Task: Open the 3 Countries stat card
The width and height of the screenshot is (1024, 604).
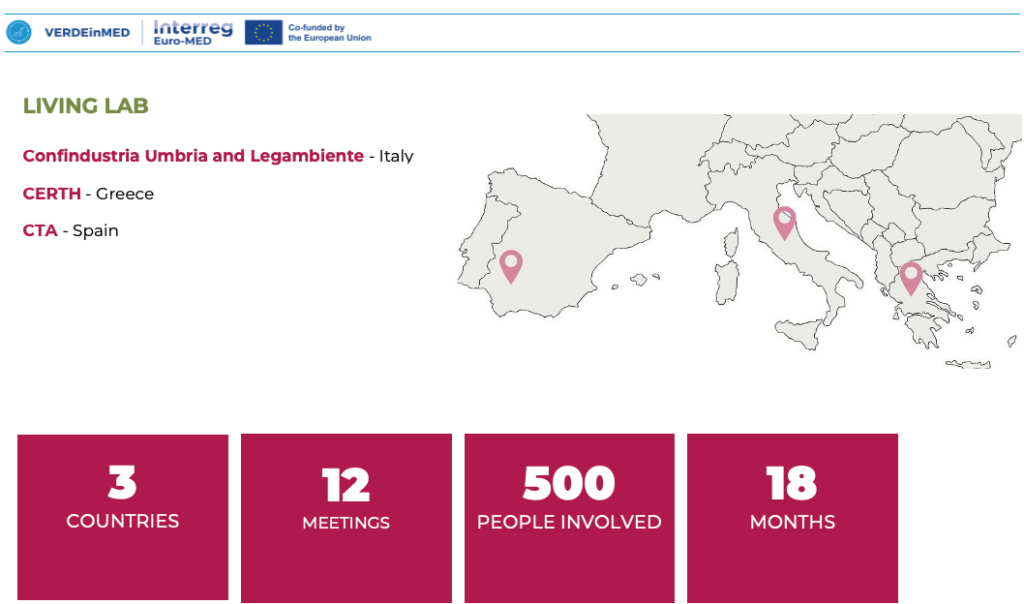Action: click(x=123, y=517)
